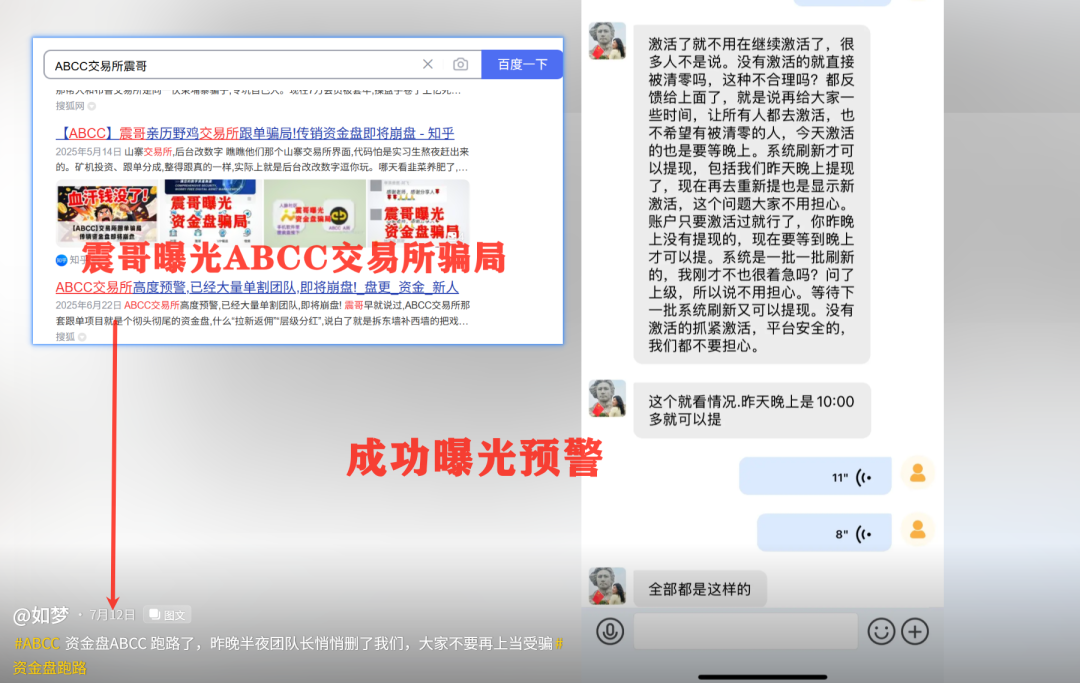Image resolution: width=1080 pixels, height=683 pixels.
Task: Click the contact icon beside the 11" voice message
Action: click(x=917, y=475)
